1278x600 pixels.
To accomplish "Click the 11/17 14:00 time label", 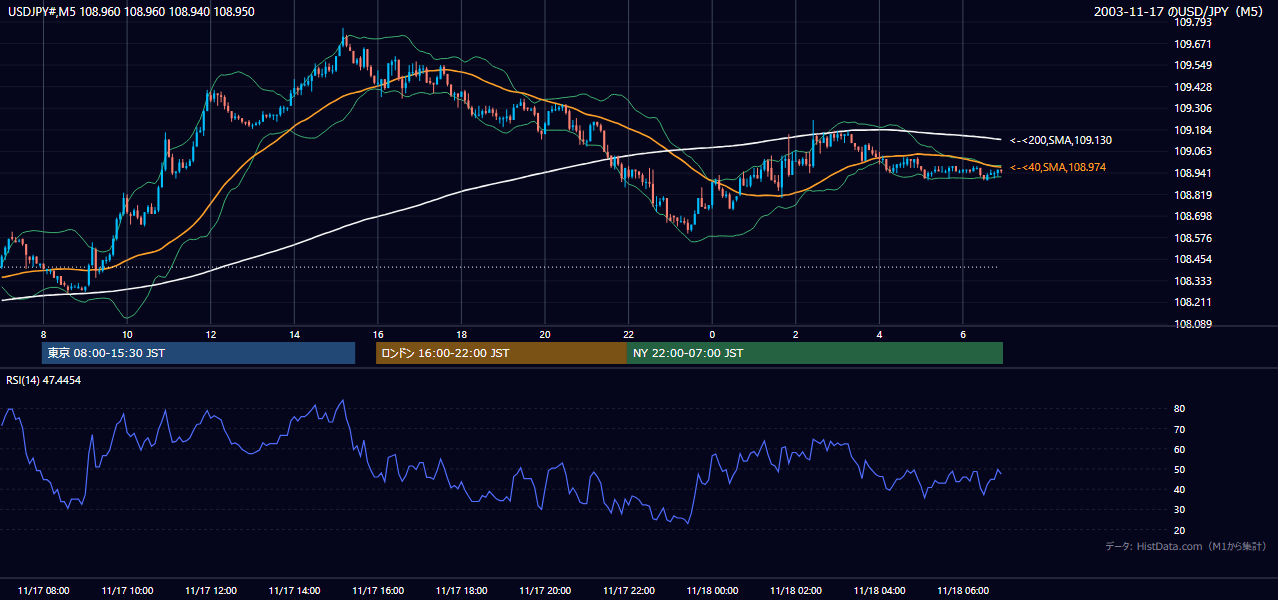I will [x=294, y=591].
